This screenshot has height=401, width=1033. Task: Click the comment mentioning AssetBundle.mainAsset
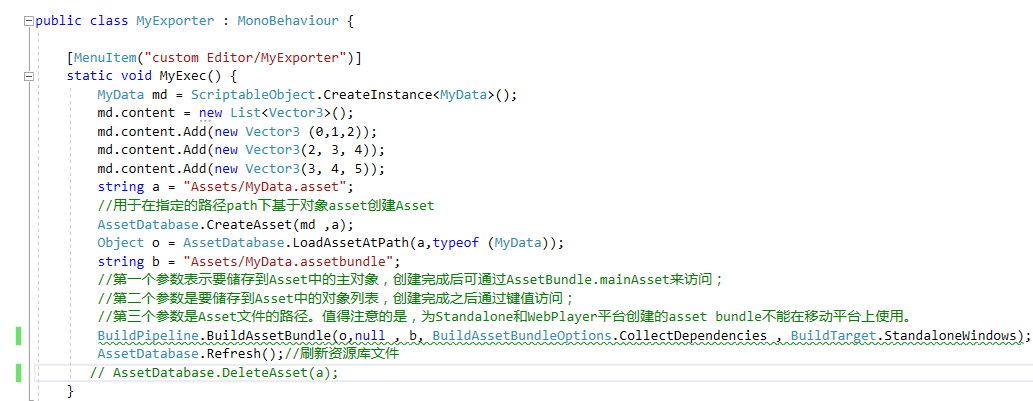[410, 279]
